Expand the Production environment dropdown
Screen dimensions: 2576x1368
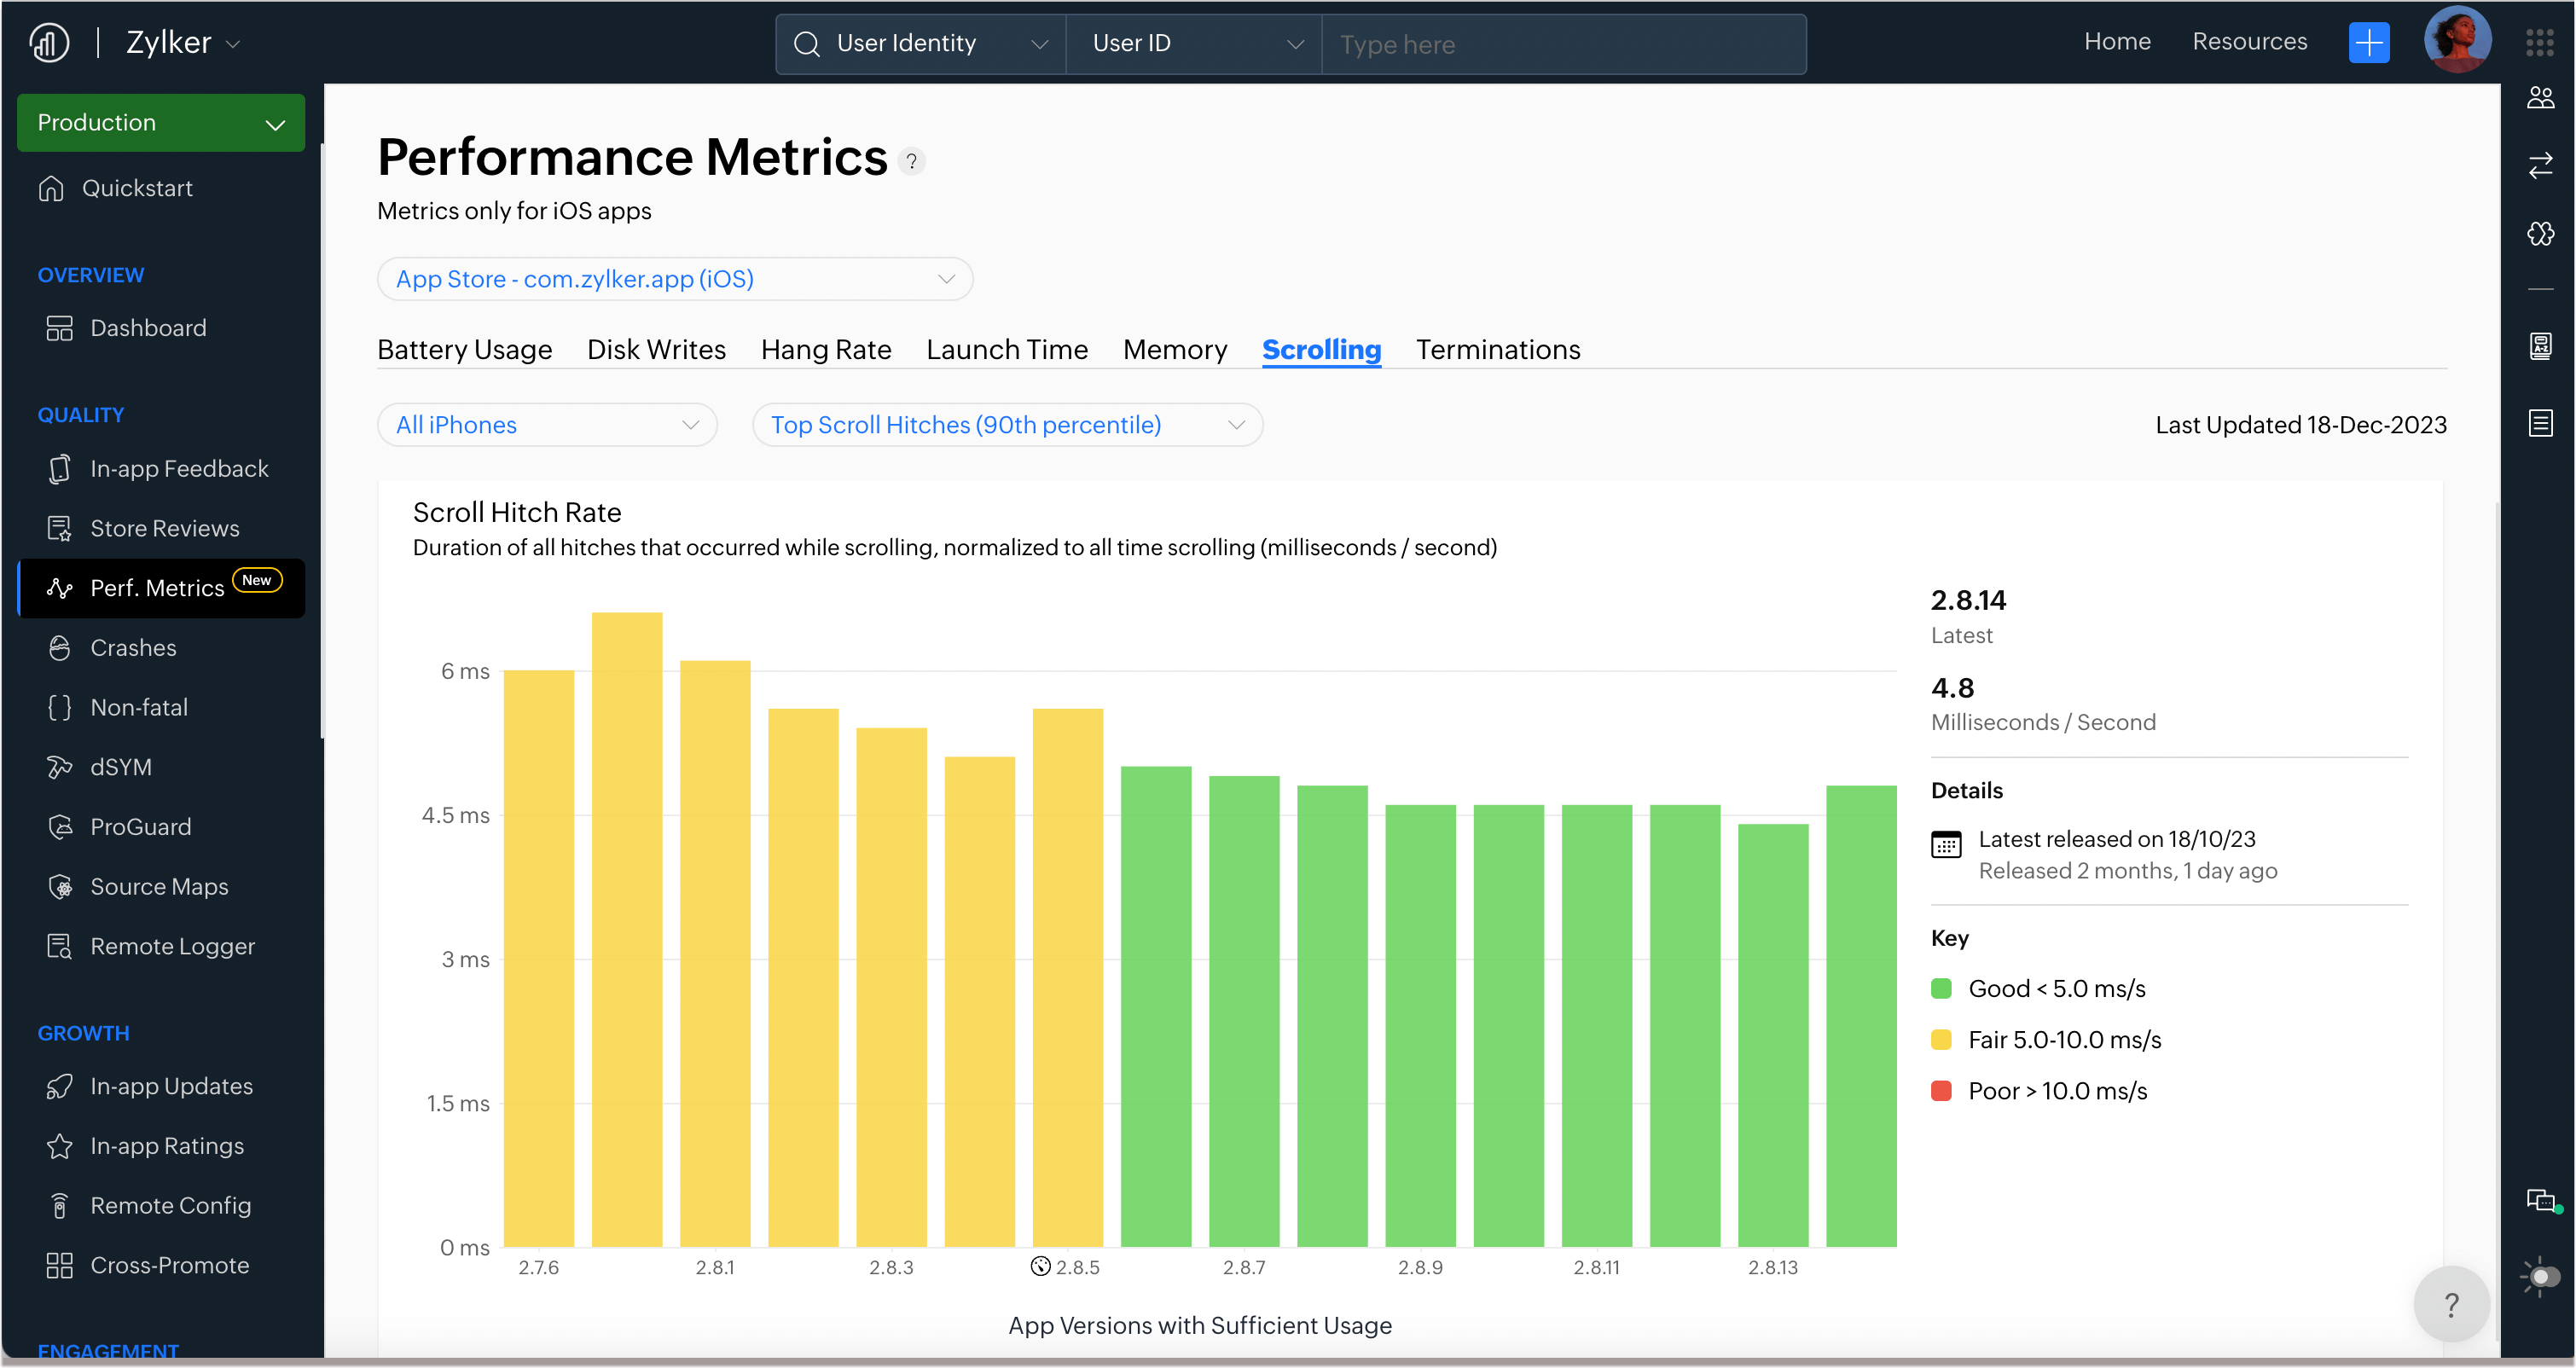pyautogui.click(x=161, y=123)
